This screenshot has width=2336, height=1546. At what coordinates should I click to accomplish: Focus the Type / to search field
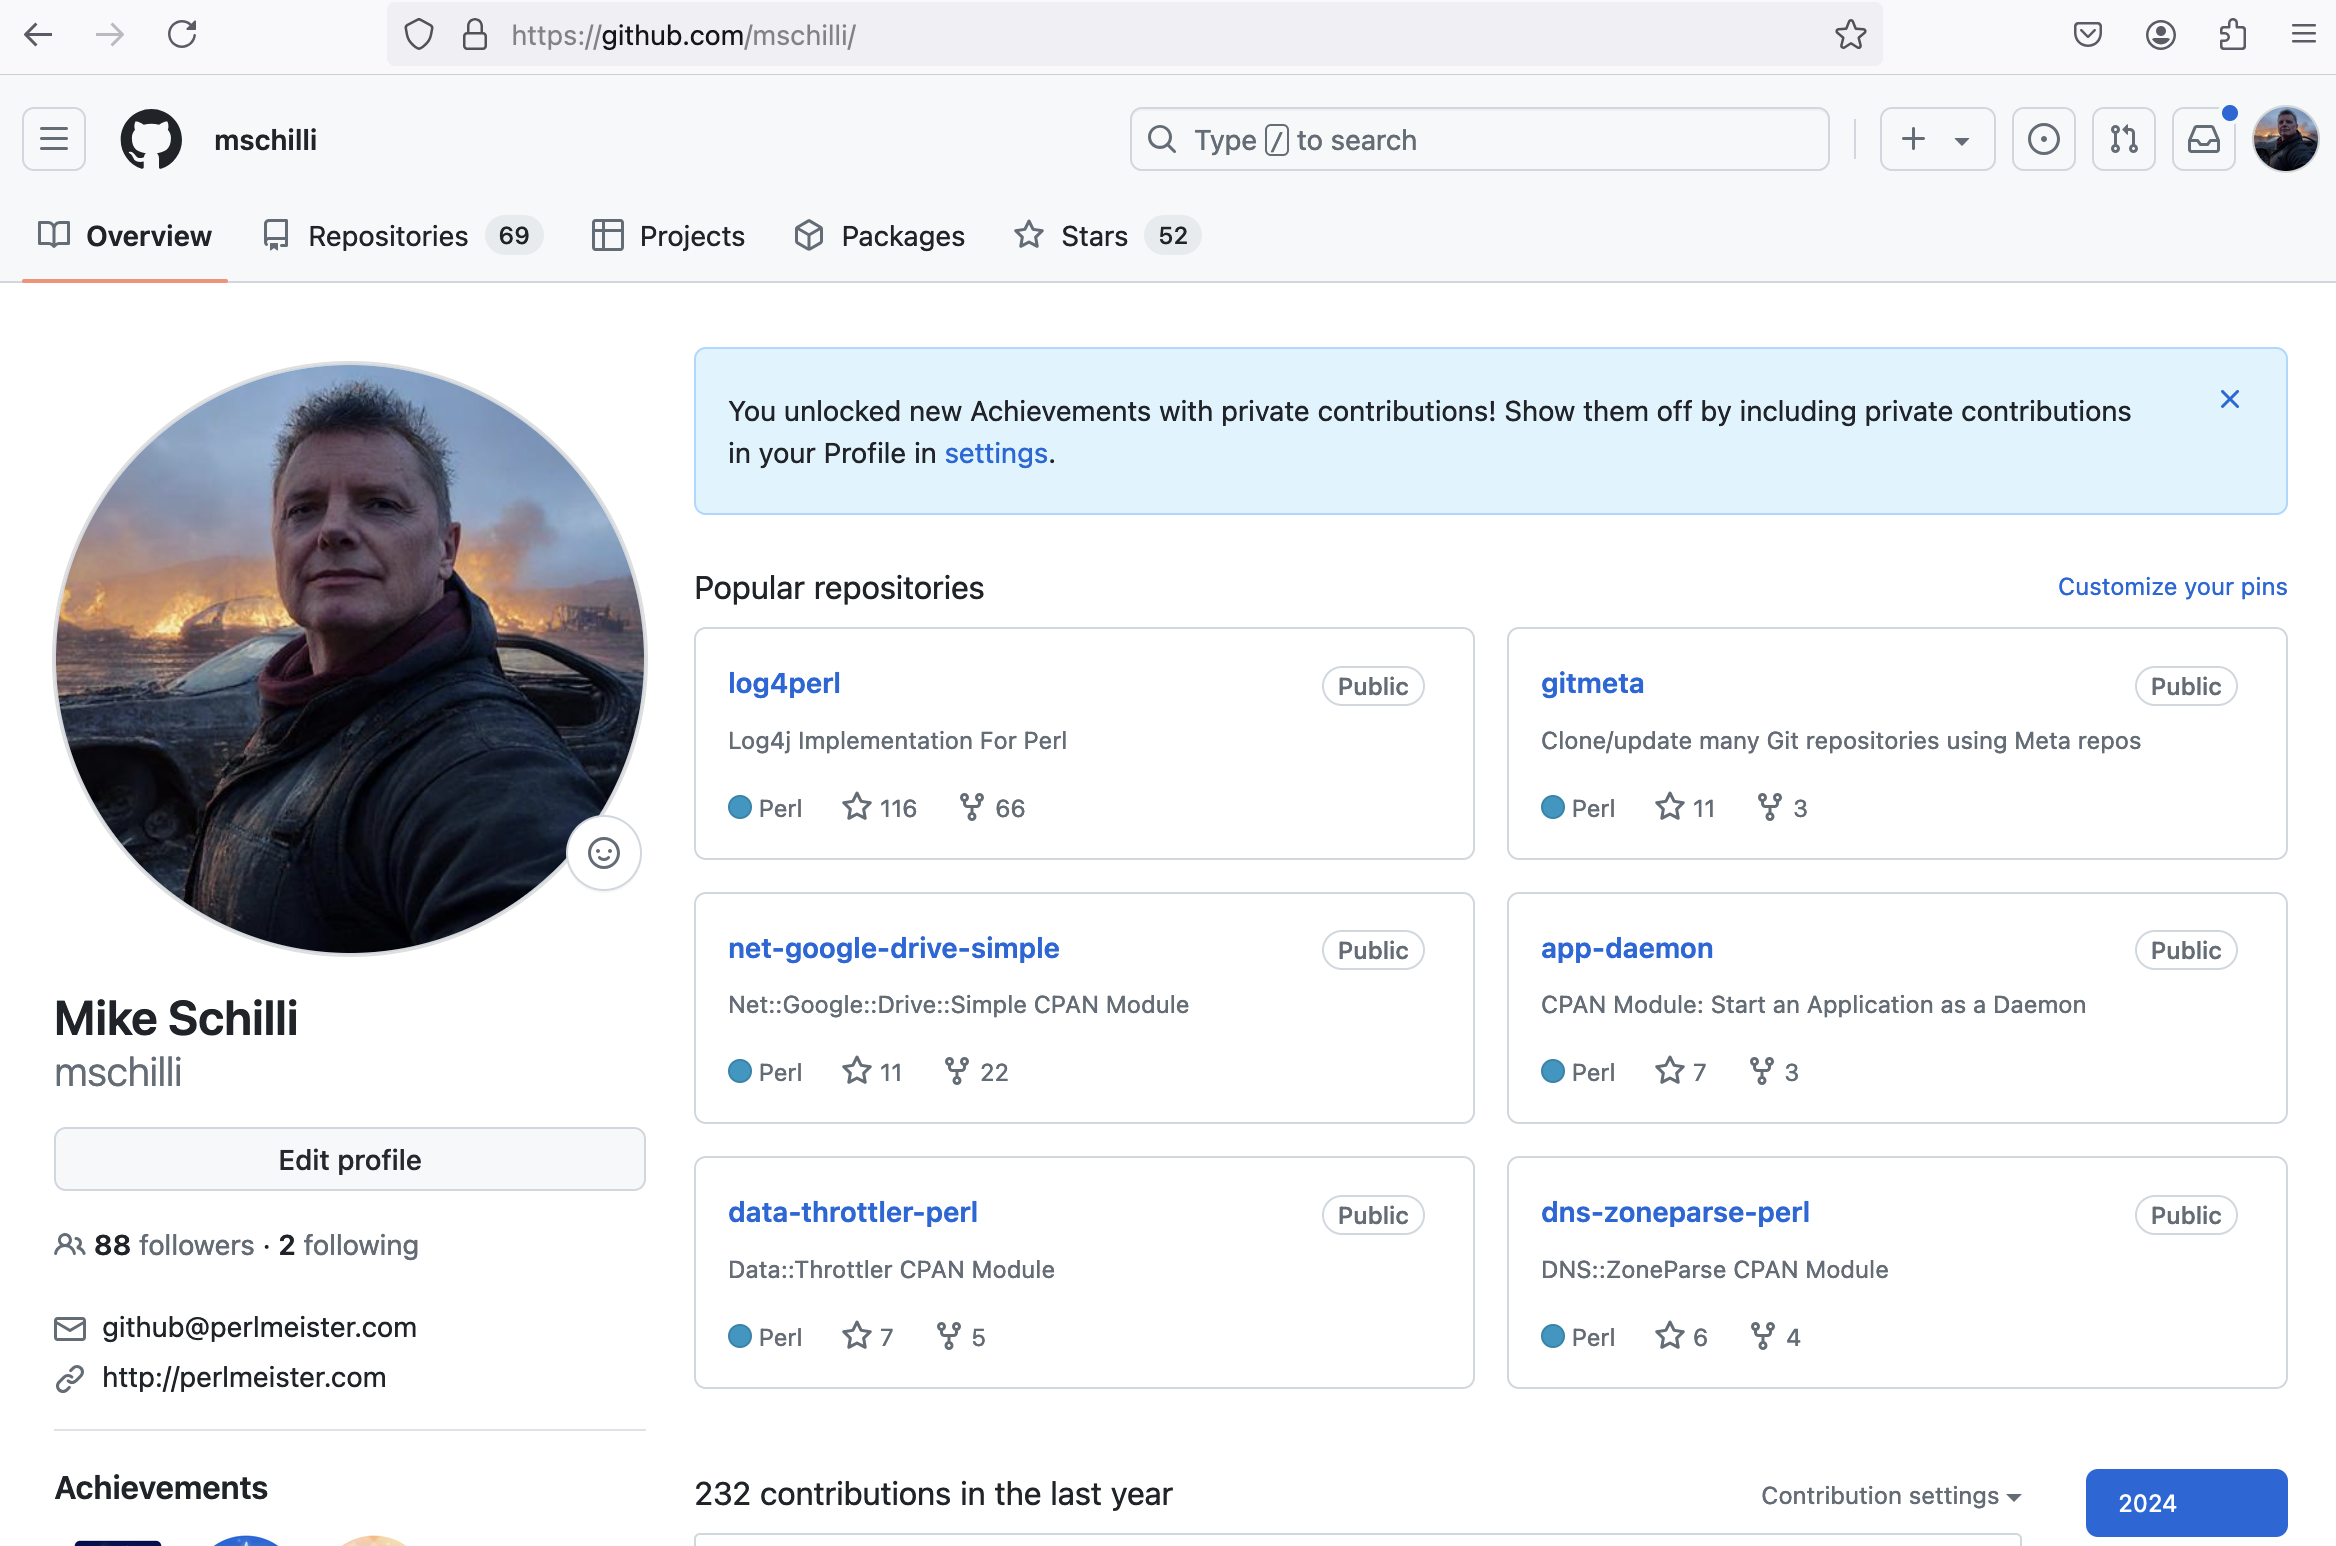(x=1479, y=139)
